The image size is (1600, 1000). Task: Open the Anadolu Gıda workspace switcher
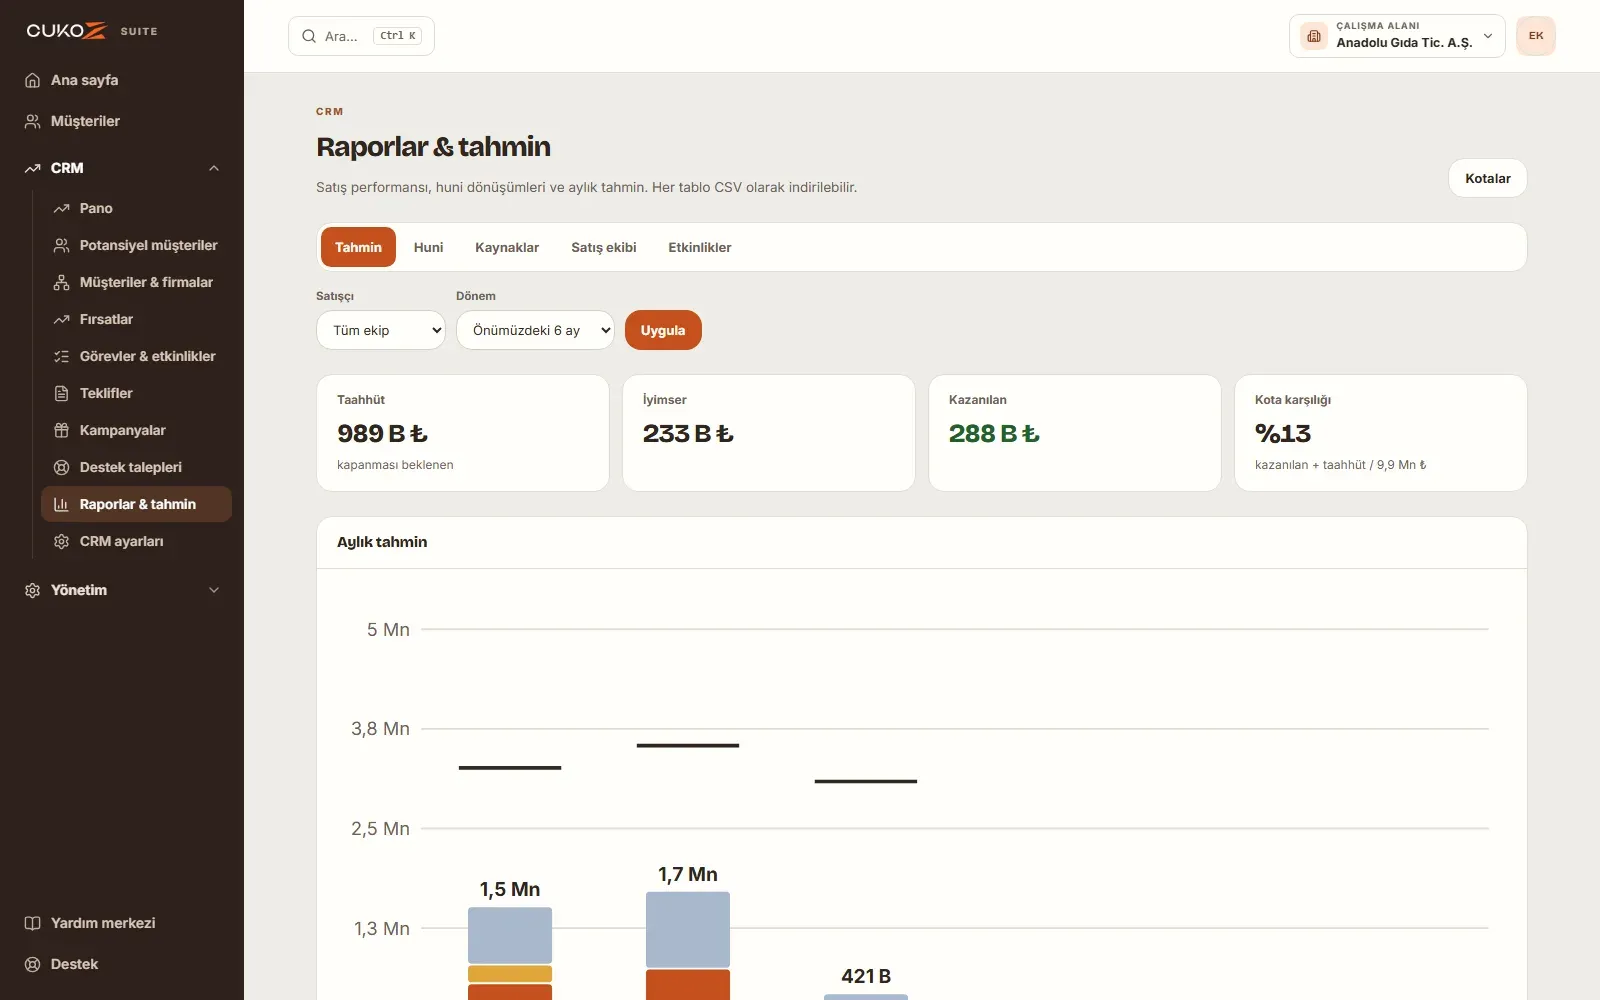click(1397, 36)
